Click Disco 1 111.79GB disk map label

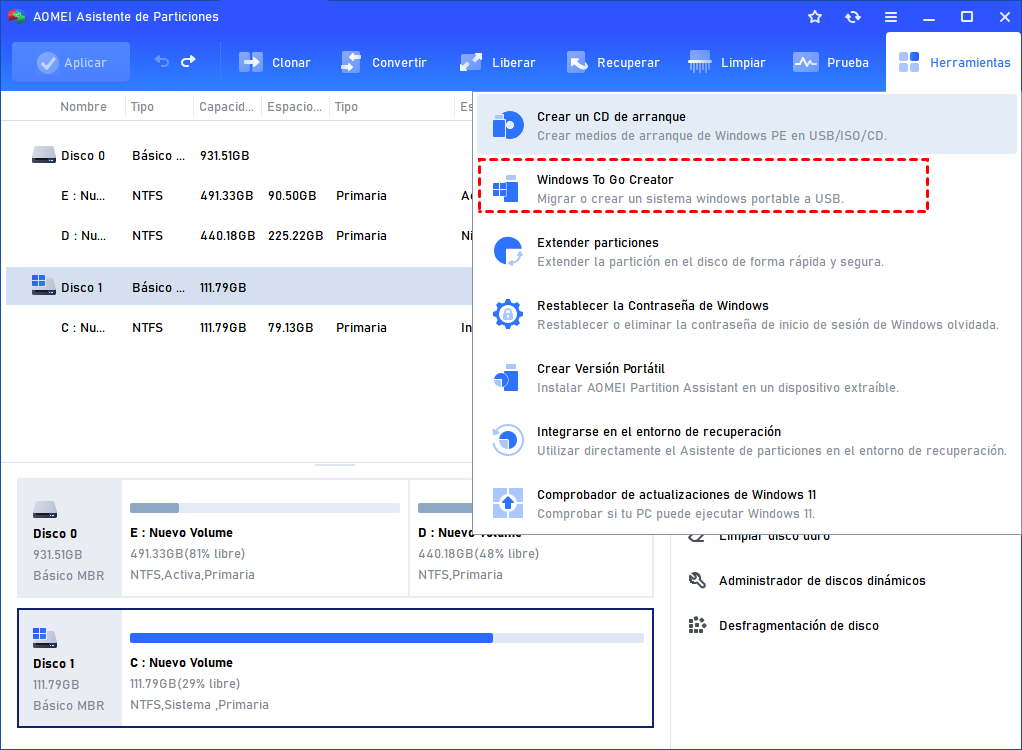tap(69, 668)
